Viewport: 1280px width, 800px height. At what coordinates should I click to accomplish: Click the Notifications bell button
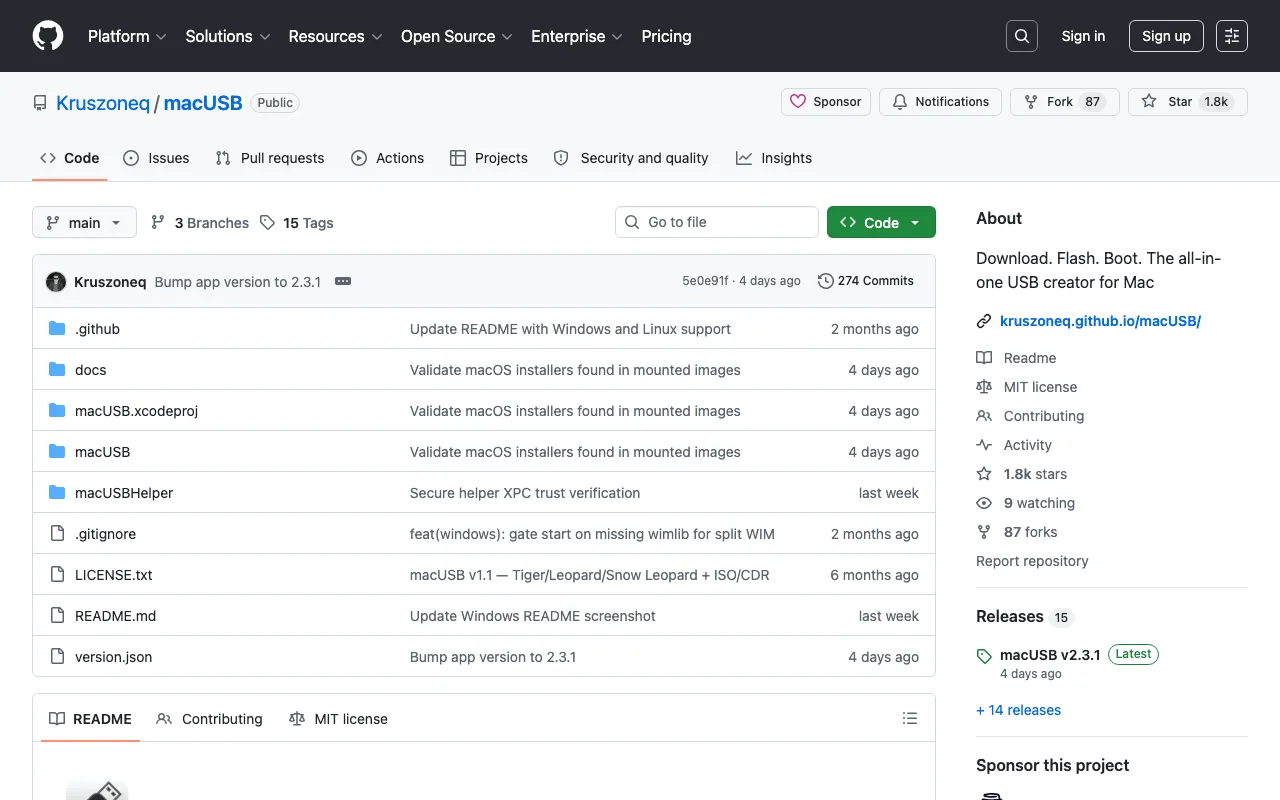click(x=940, y=102)
